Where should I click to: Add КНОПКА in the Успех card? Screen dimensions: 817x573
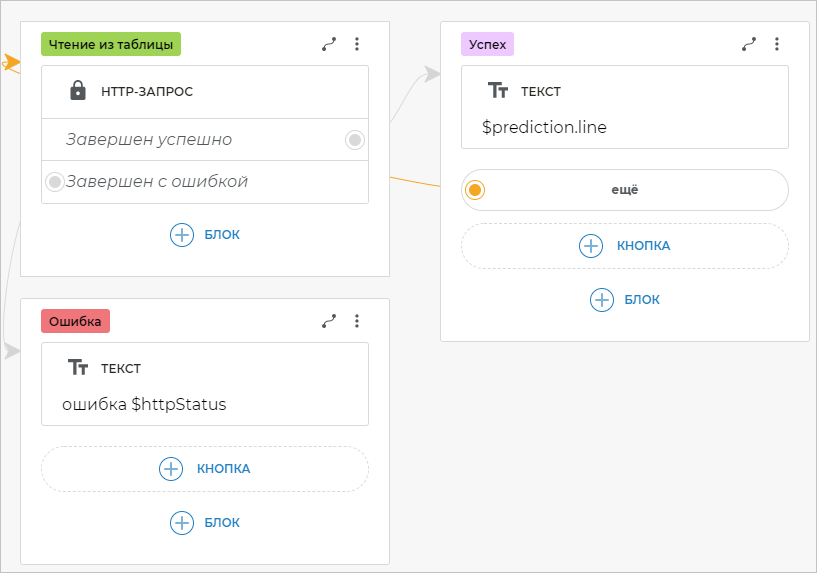tap(625, 246)
